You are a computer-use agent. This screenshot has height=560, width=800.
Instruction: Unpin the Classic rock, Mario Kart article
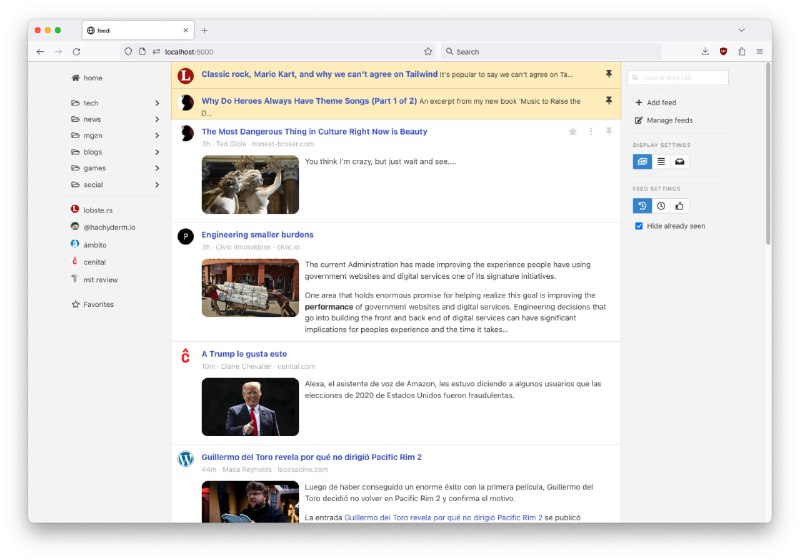[608, 74]
